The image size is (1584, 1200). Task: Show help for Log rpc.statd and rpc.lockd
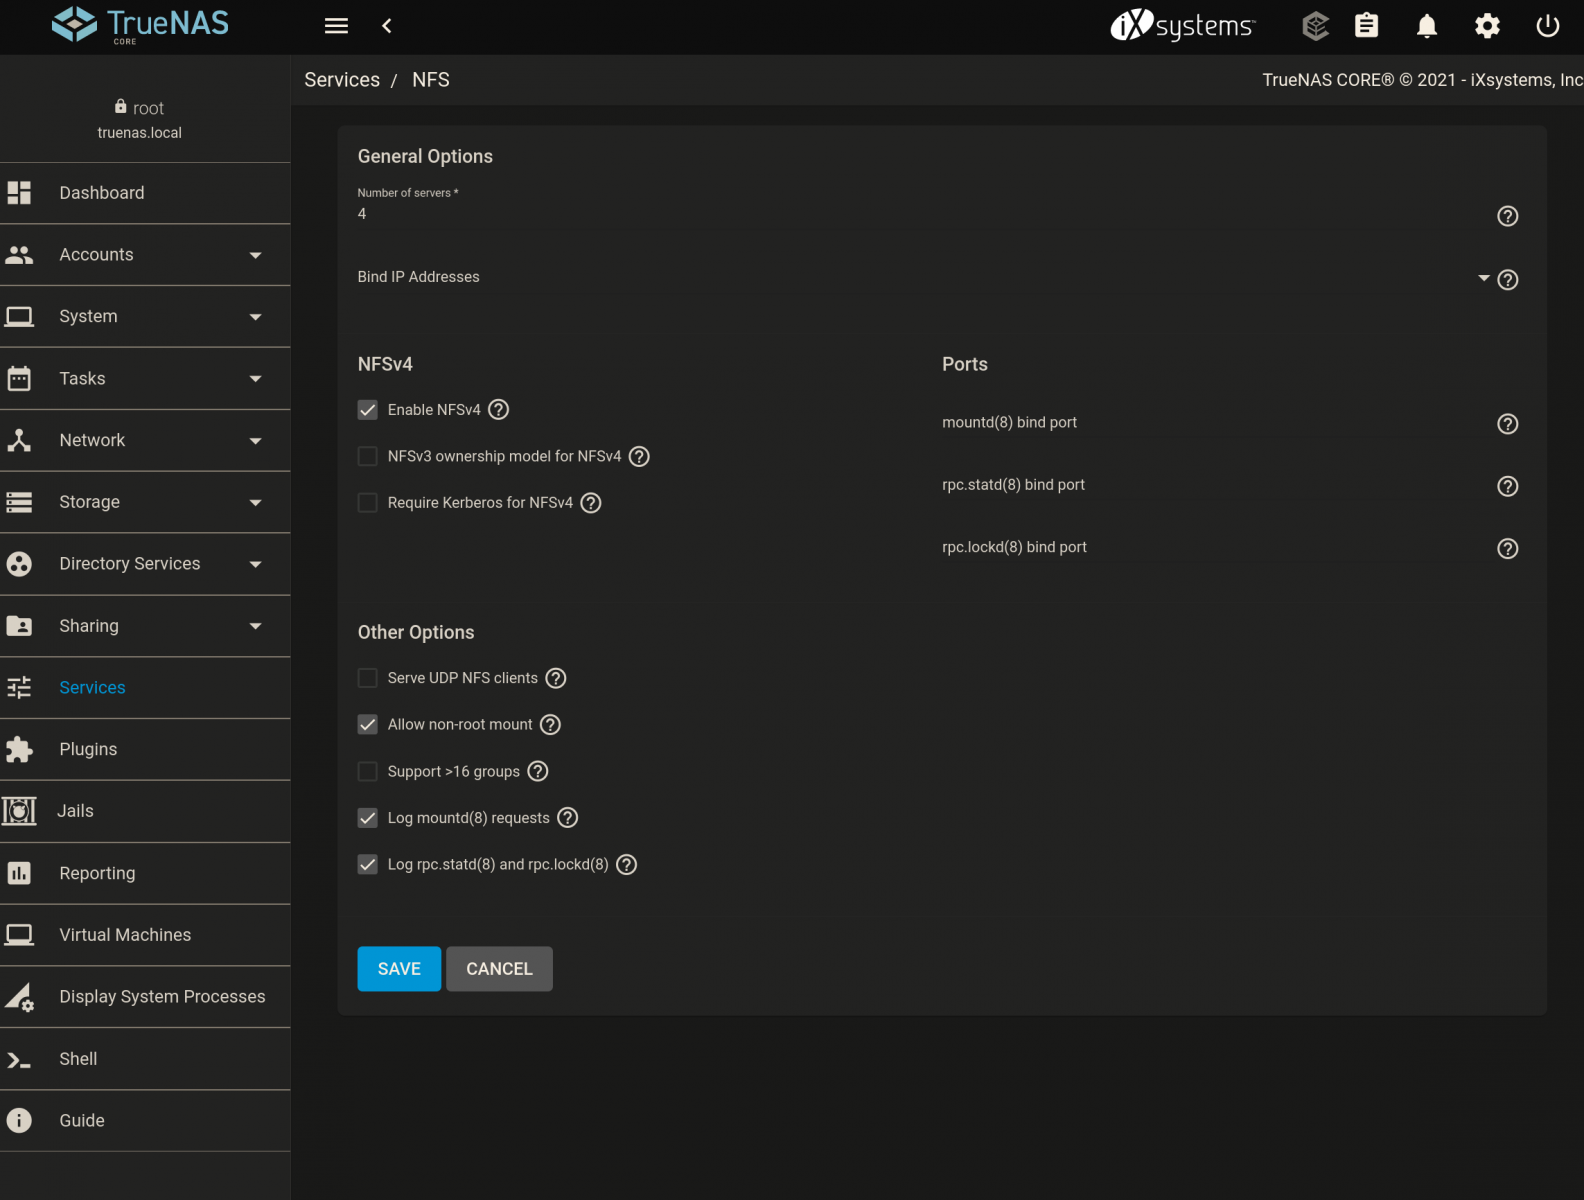[626, 865]
